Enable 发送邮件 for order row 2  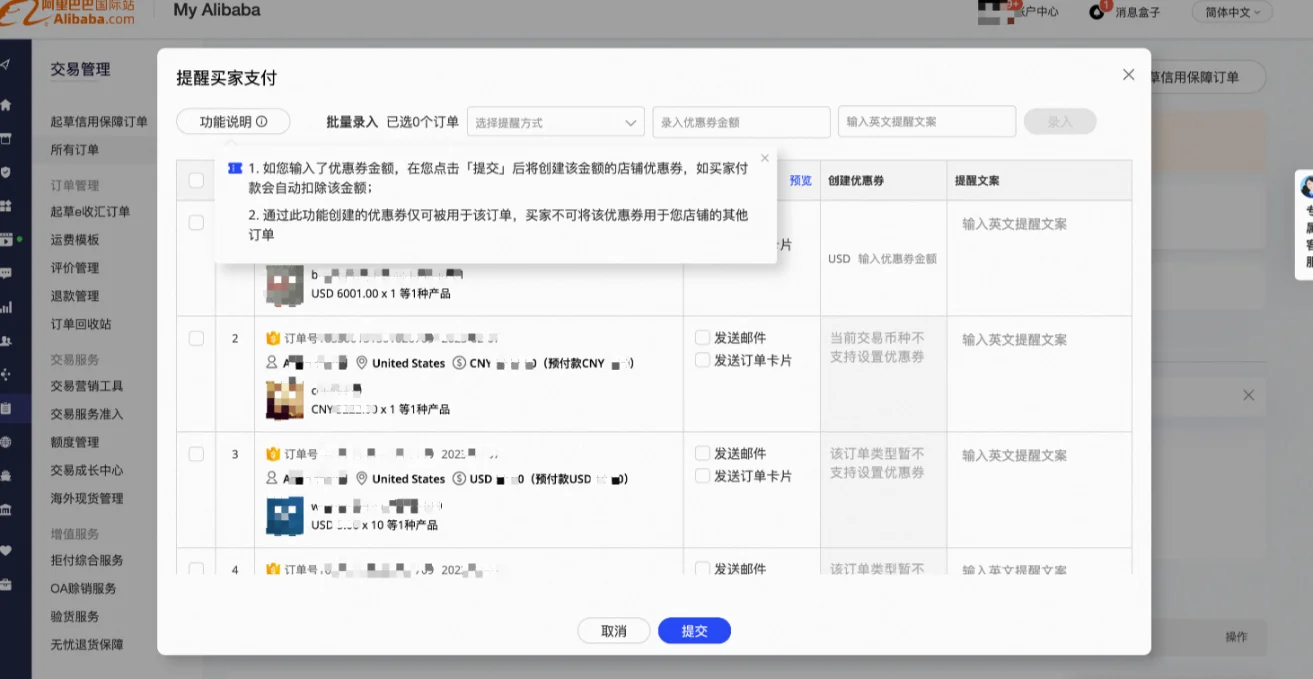click(x=702, y=338)
